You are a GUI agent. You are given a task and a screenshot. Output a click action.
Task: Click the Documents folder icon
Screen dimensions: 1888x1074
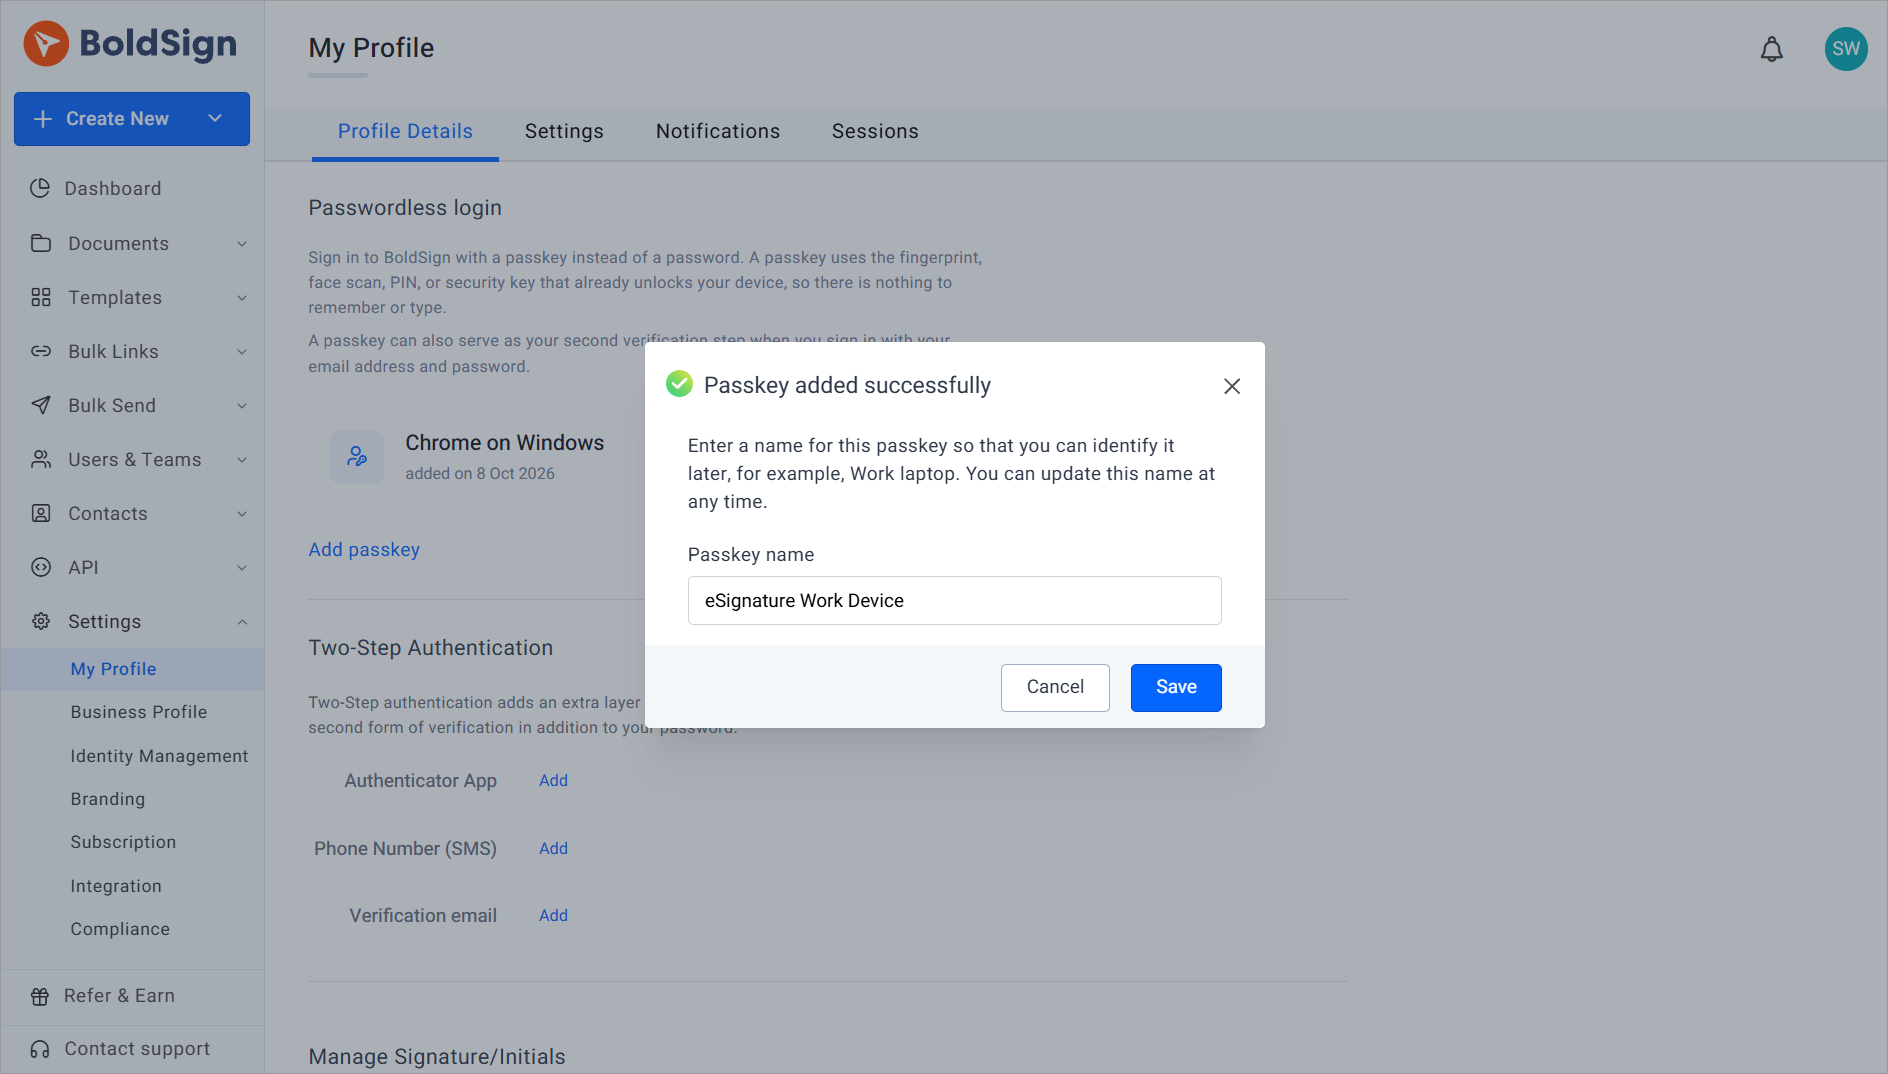coord(41,243)
